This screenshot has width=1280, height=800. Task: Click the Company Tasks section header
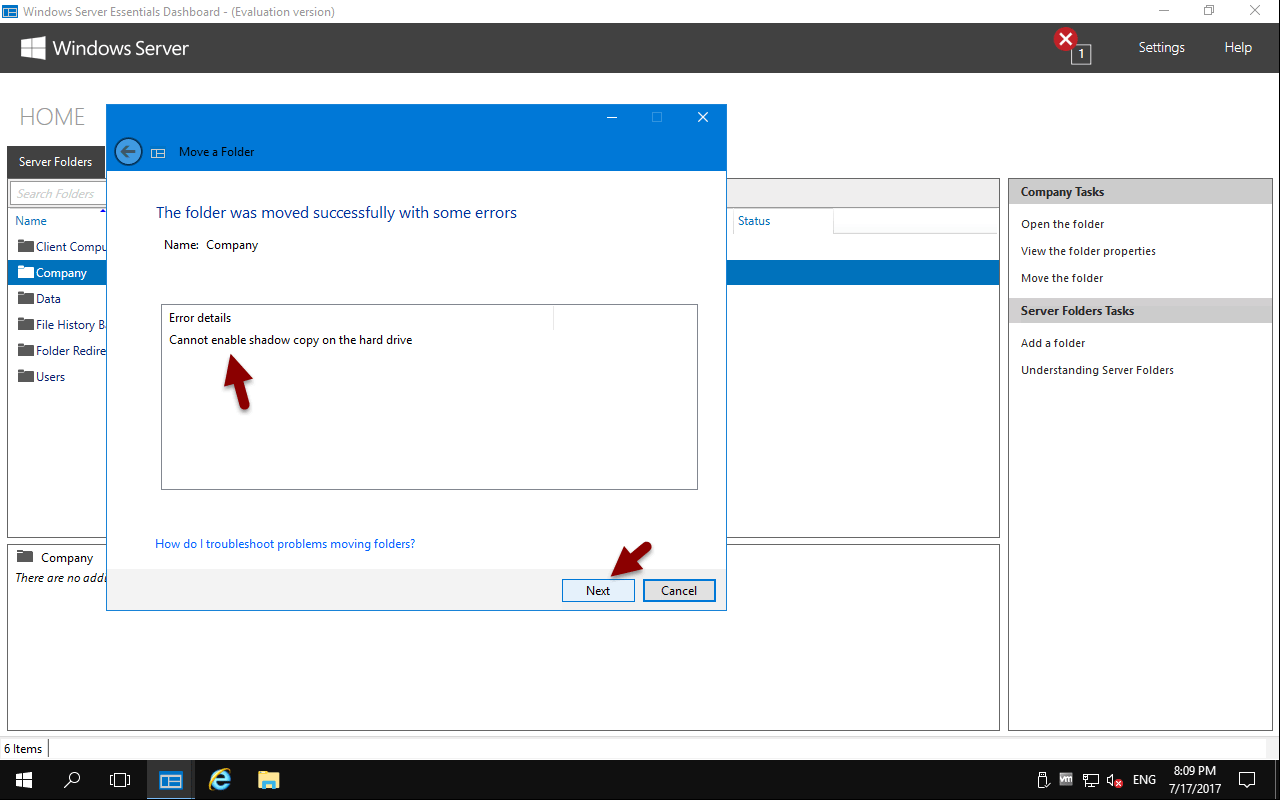(1140, 192)
